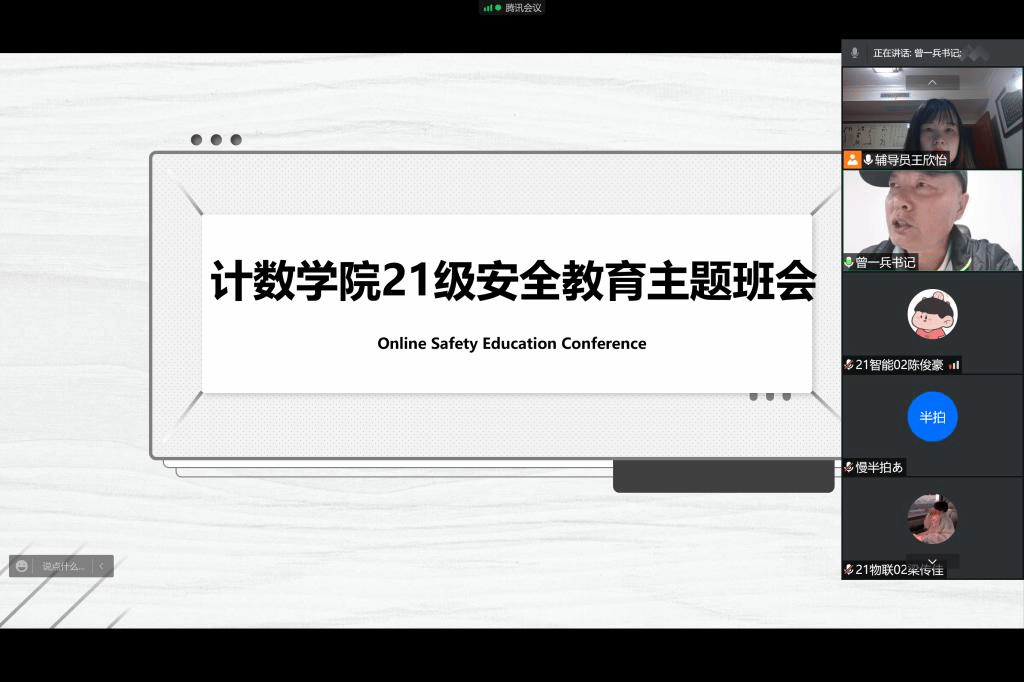The height and width of the screenshot is (682, 1024).
Task: Click the 腾讯会议 title at top
Action: (x=523, y=8)
